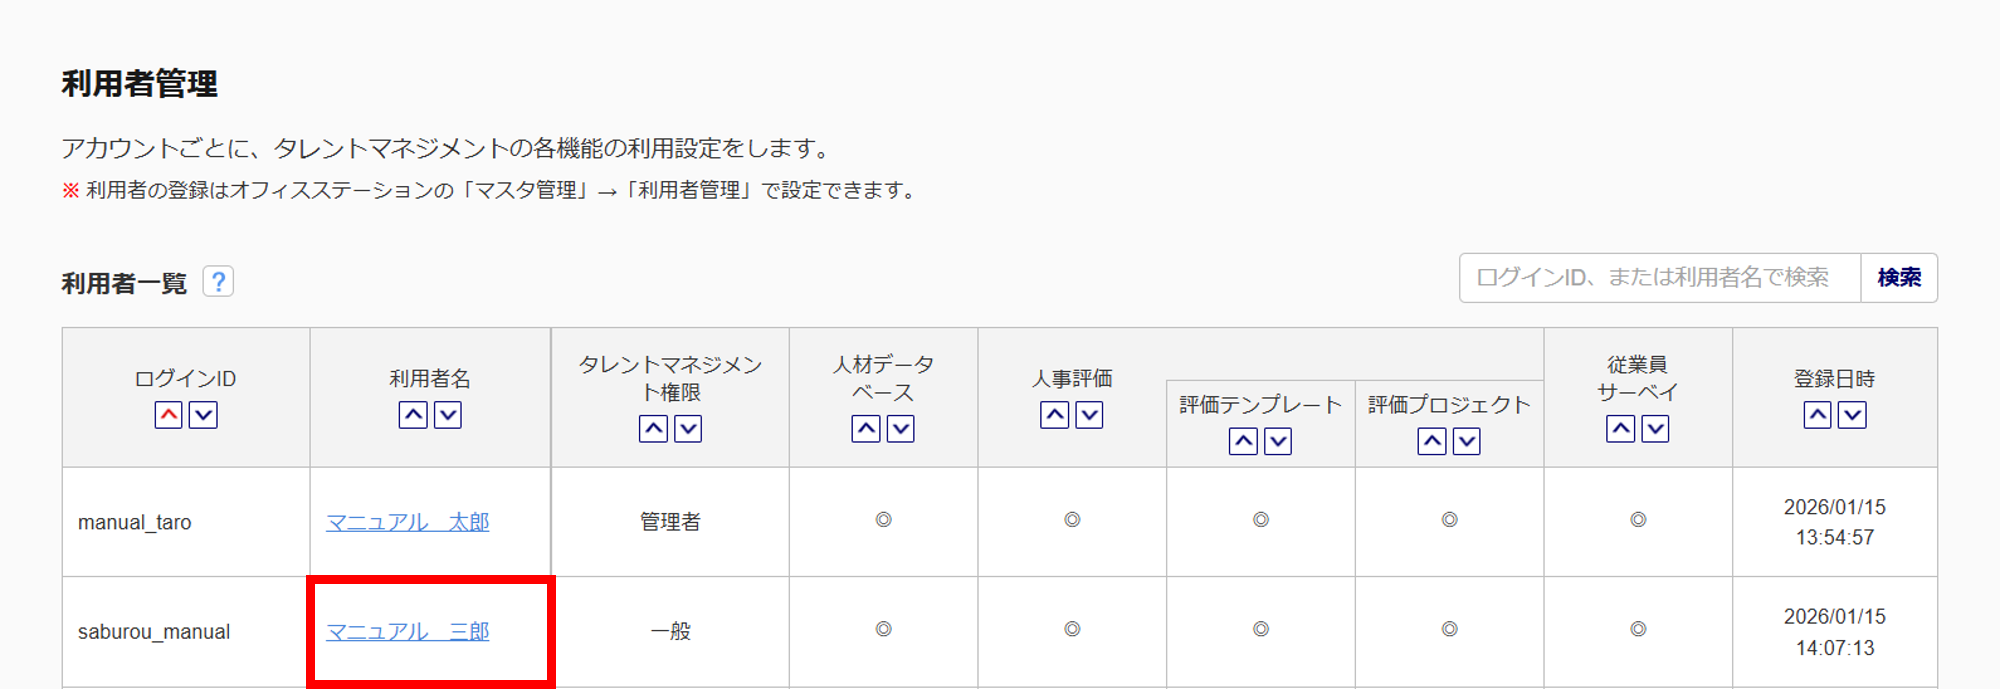Open help for the user list
The image size is (2000, 689).
pos(218,282)
